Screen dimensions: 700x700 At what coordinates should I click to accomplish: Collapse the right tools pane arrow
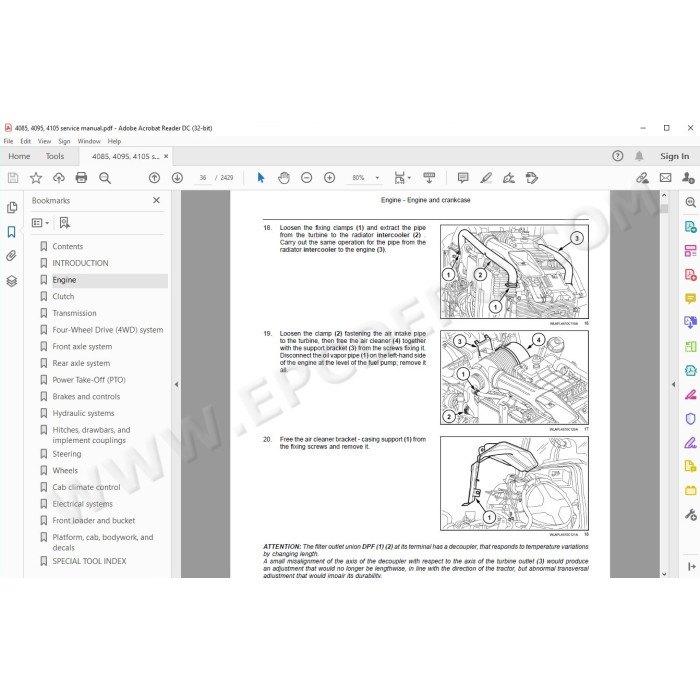(673, 384)
